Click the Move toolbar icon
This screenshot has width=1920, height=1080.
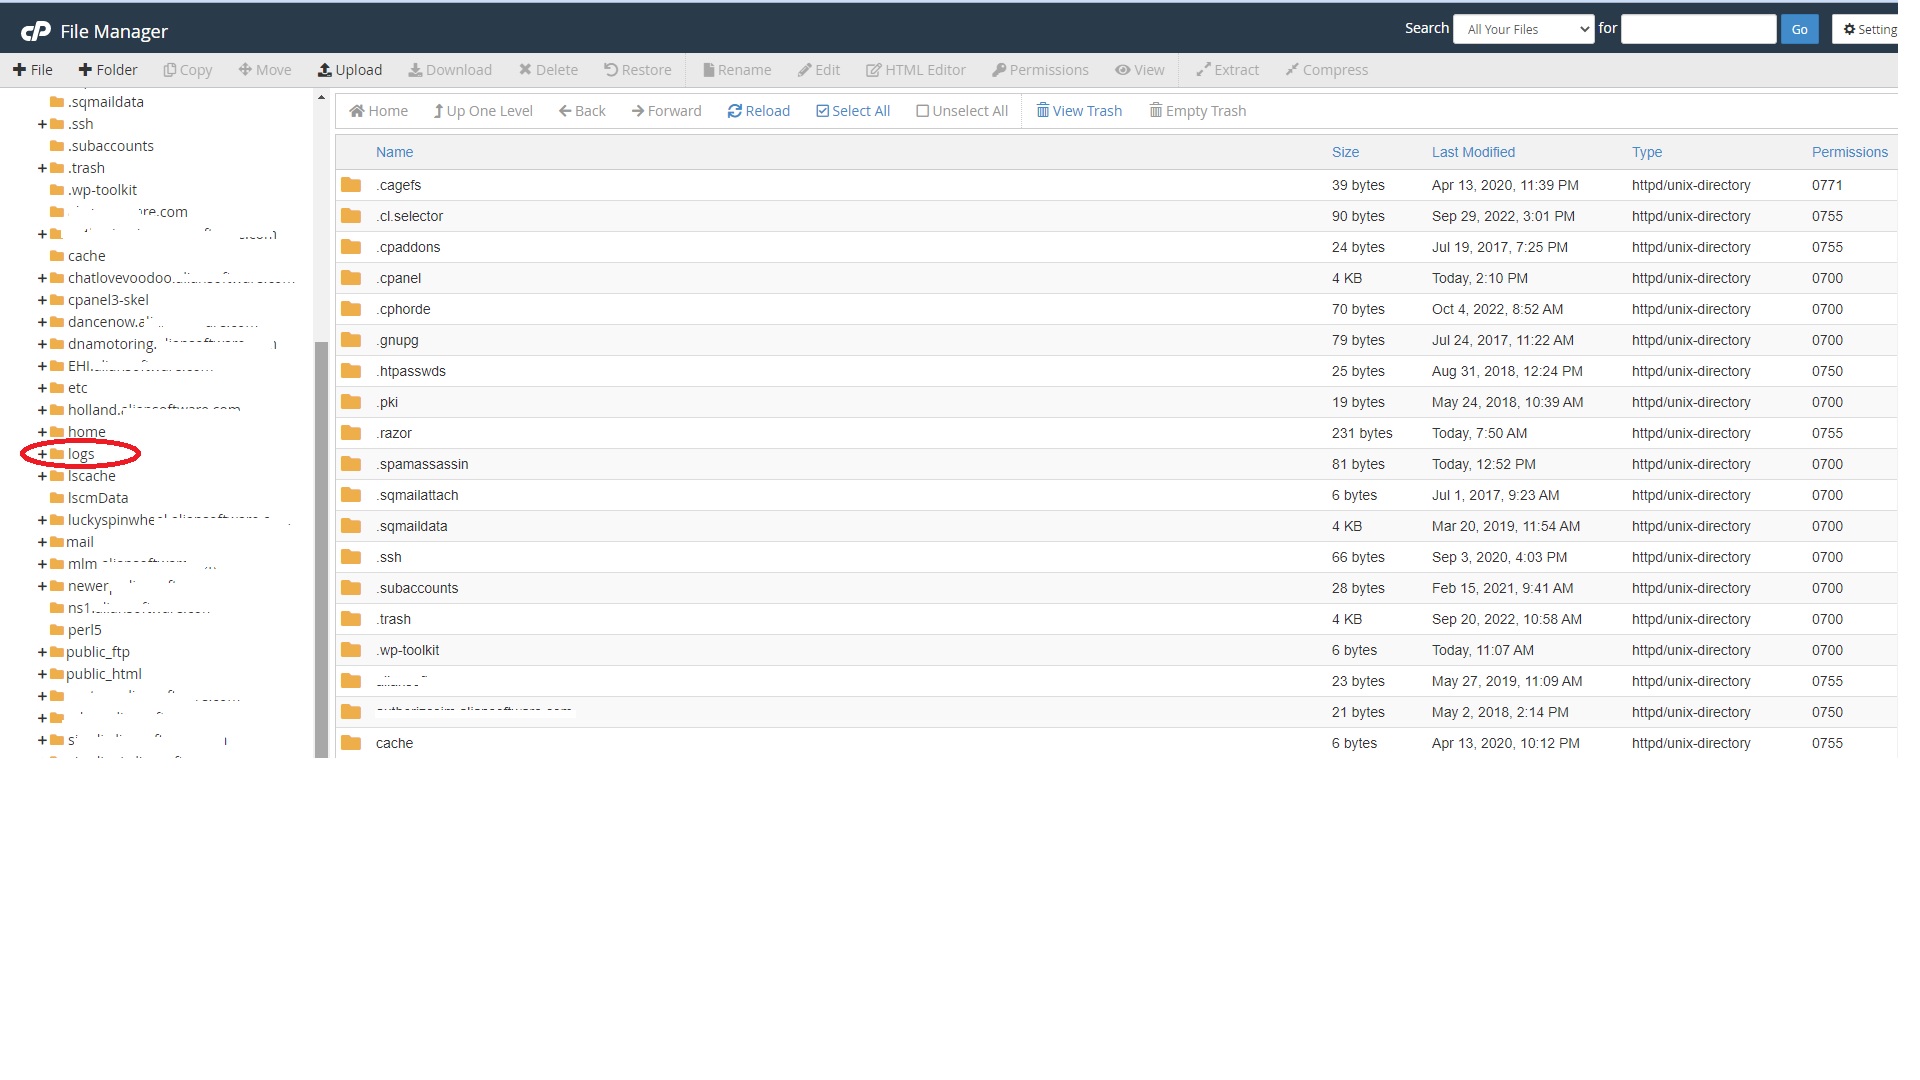[x=265, y=70]
